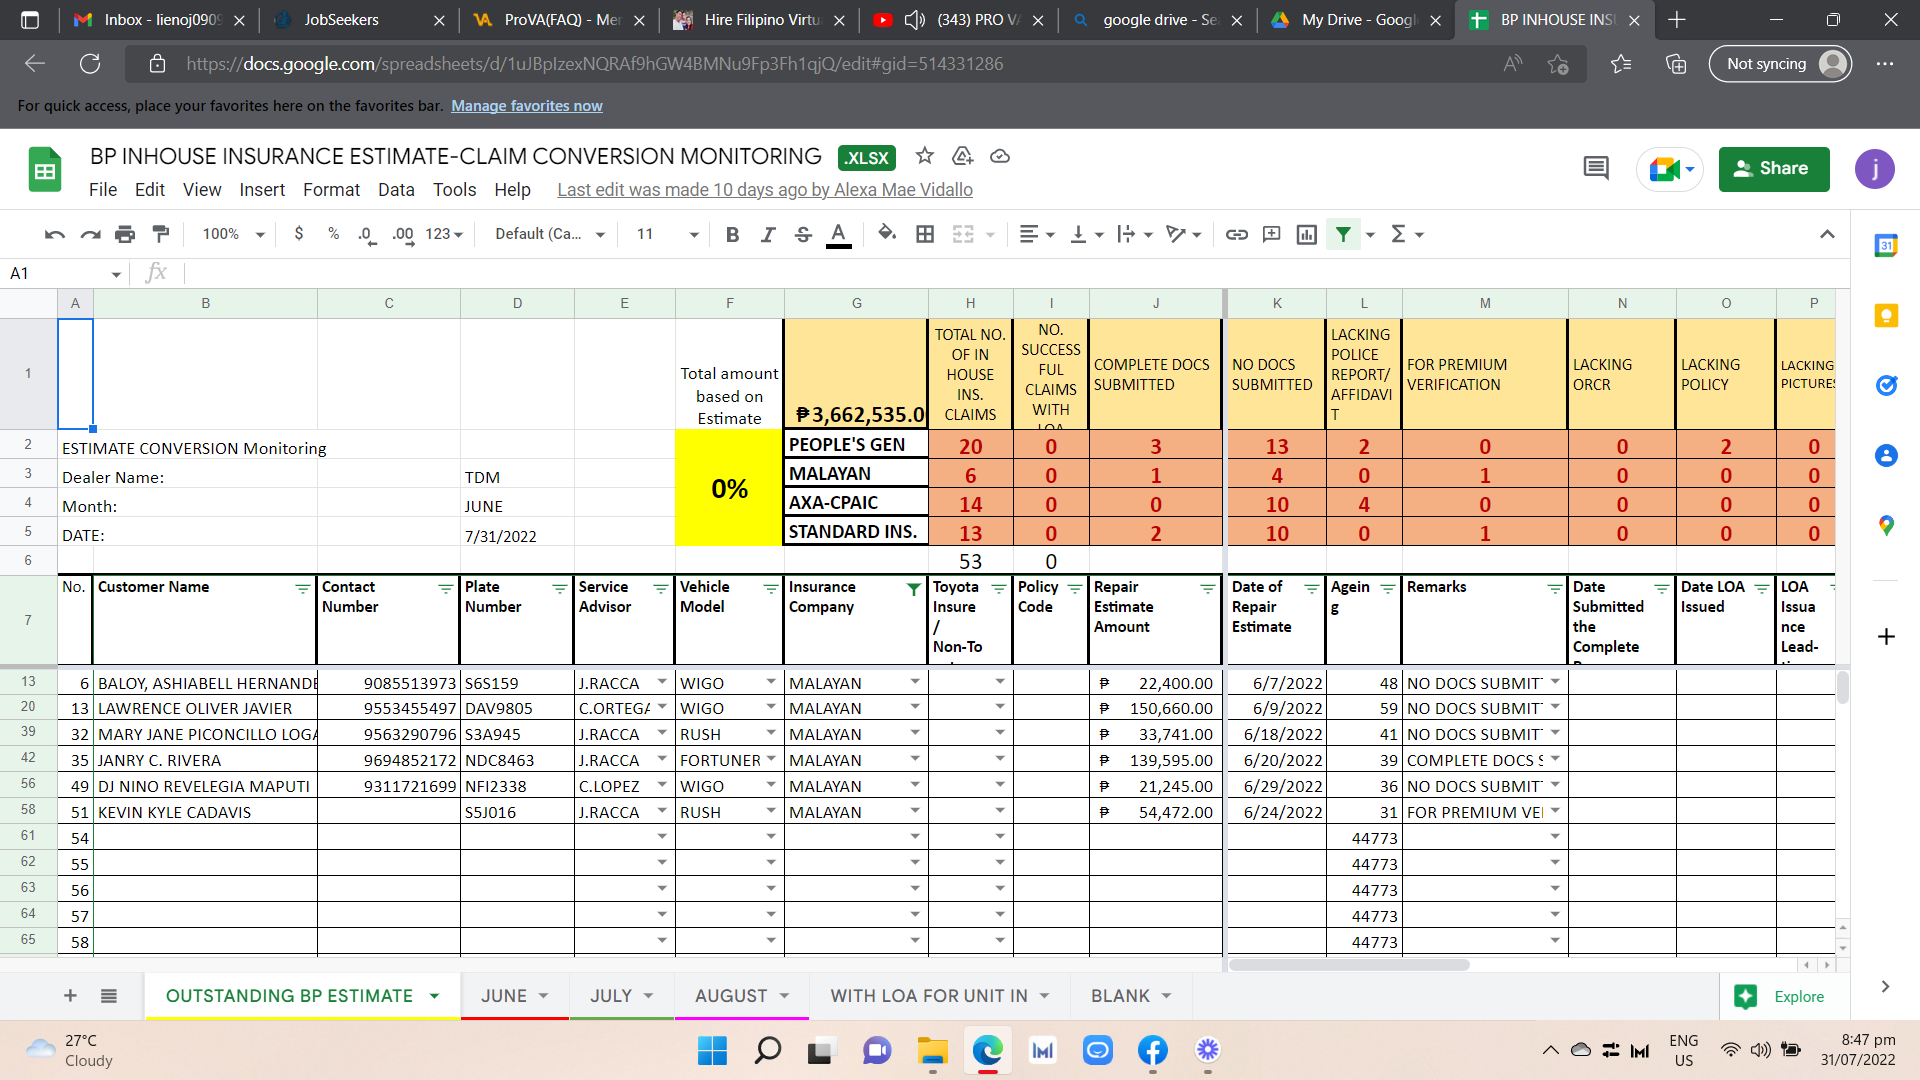This screenshot has height=1080, width=1920.
Task: Open the font family dropdown
Action: (x=550, y=234)
